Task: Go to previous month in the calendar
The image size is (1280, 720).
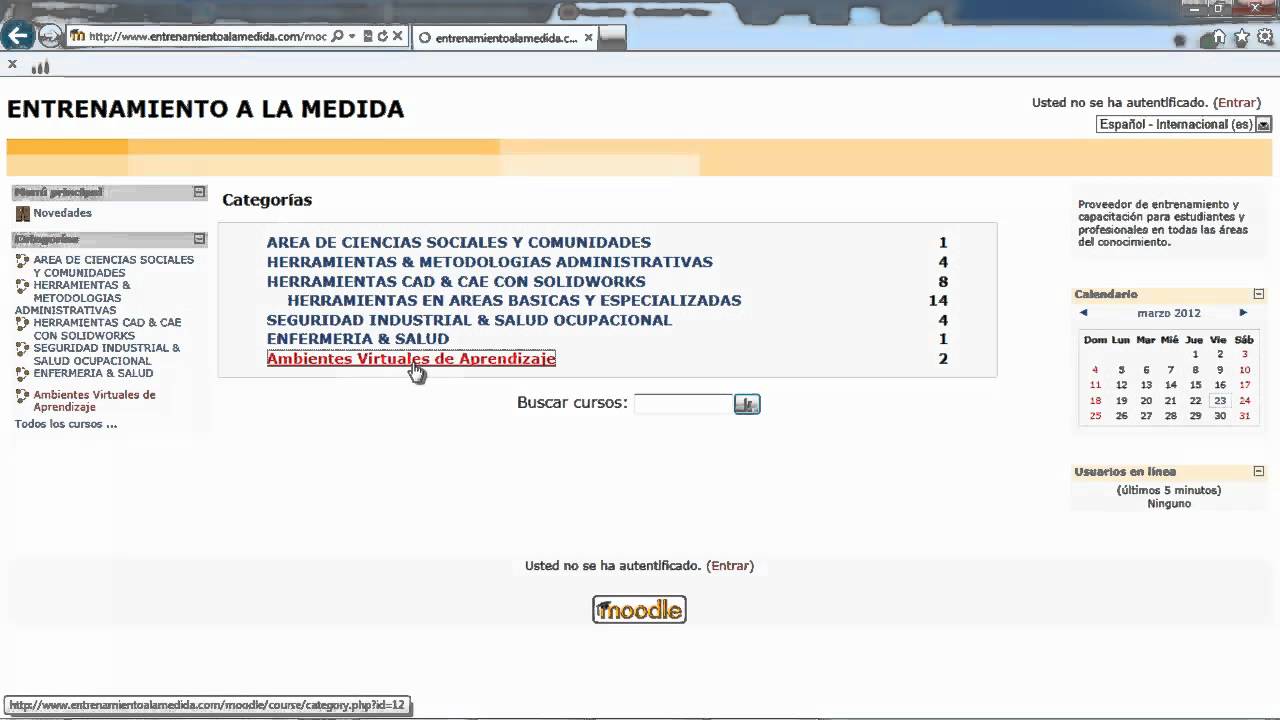Action: point(1083,313)
